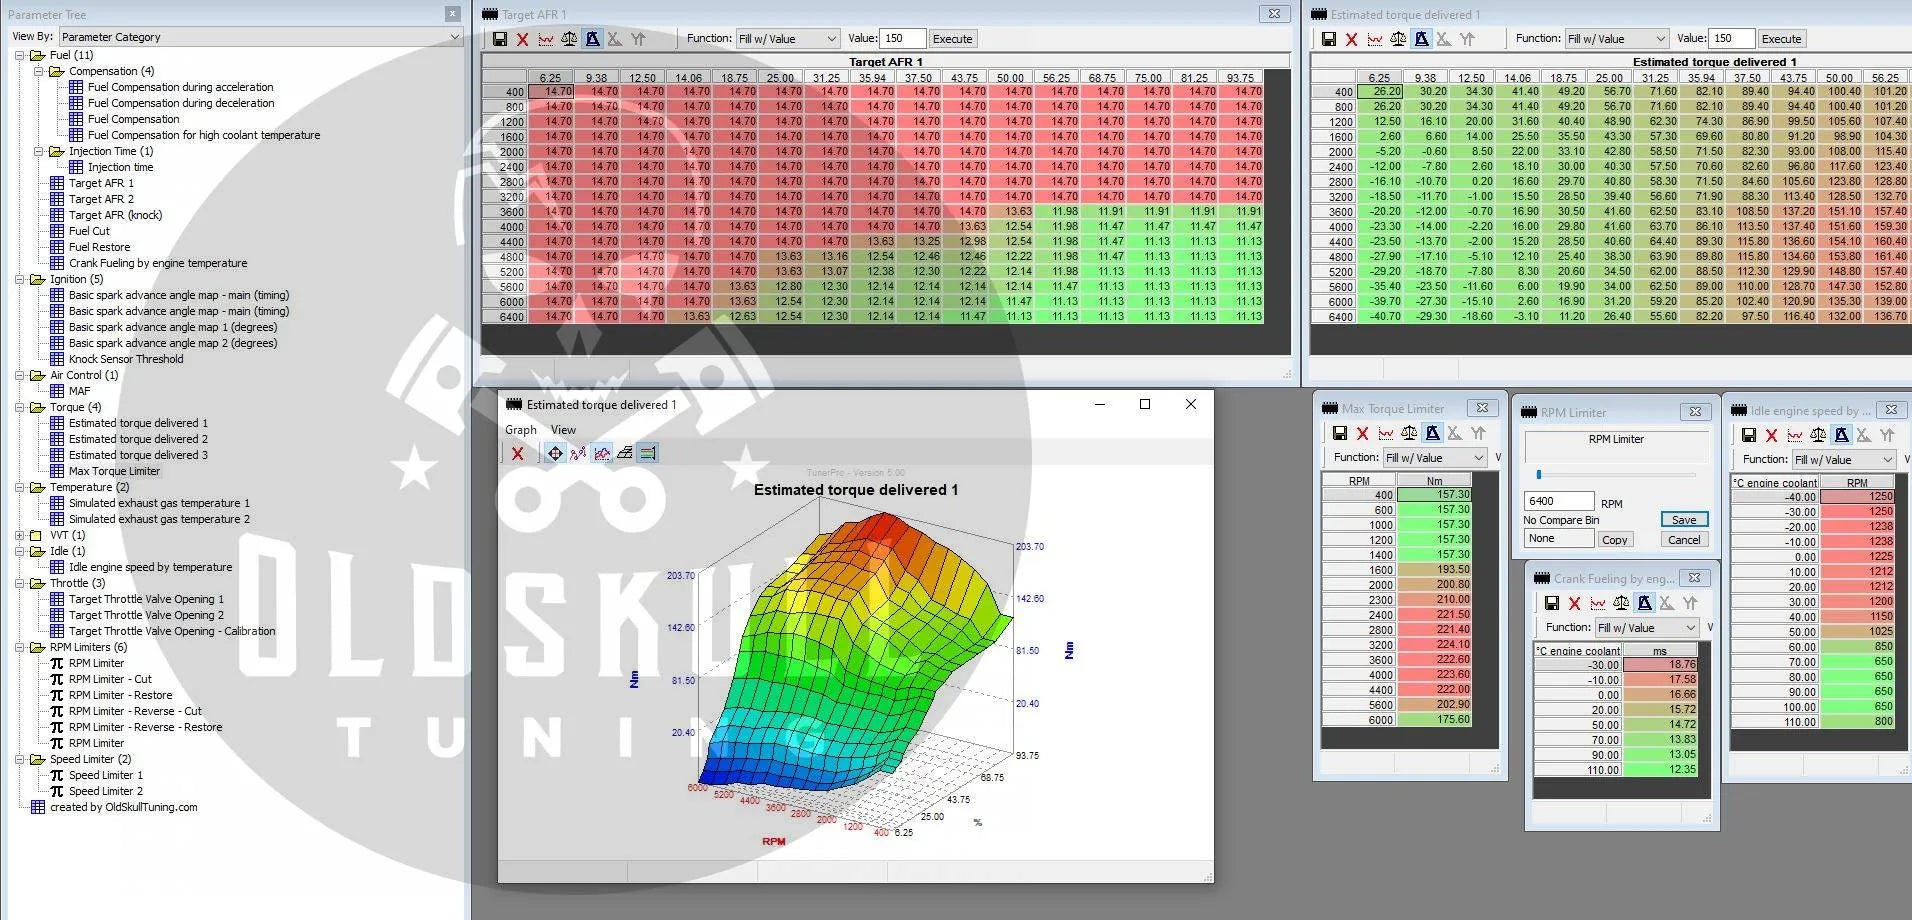Toggle highlighted metronome icon in Idle engine speed toolbar

[1841, 435]
